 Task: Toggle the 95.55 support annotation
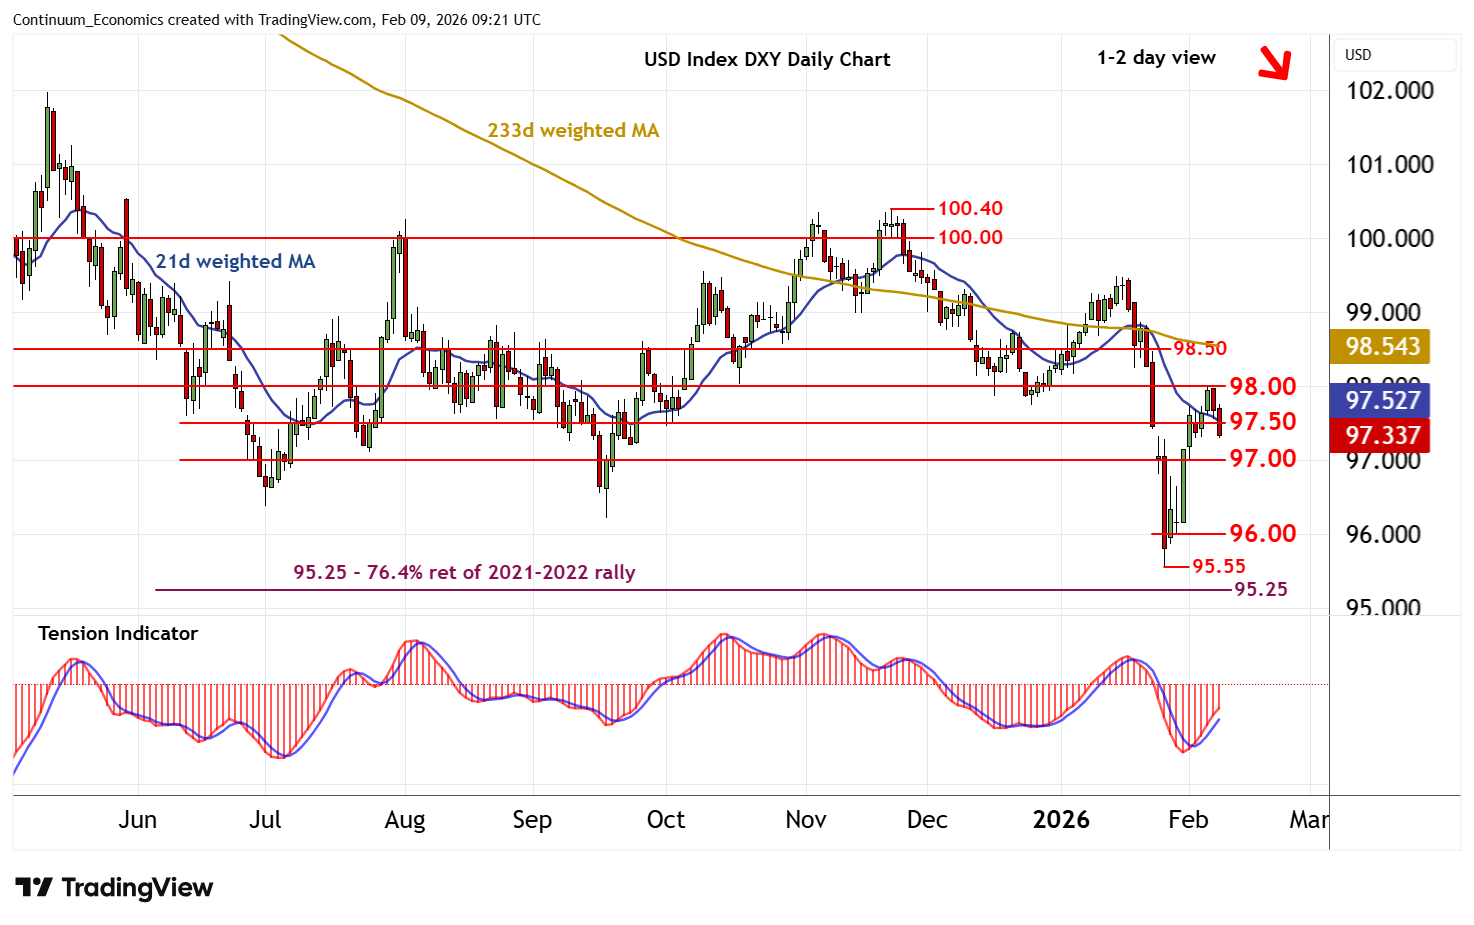pos(1219,566)
